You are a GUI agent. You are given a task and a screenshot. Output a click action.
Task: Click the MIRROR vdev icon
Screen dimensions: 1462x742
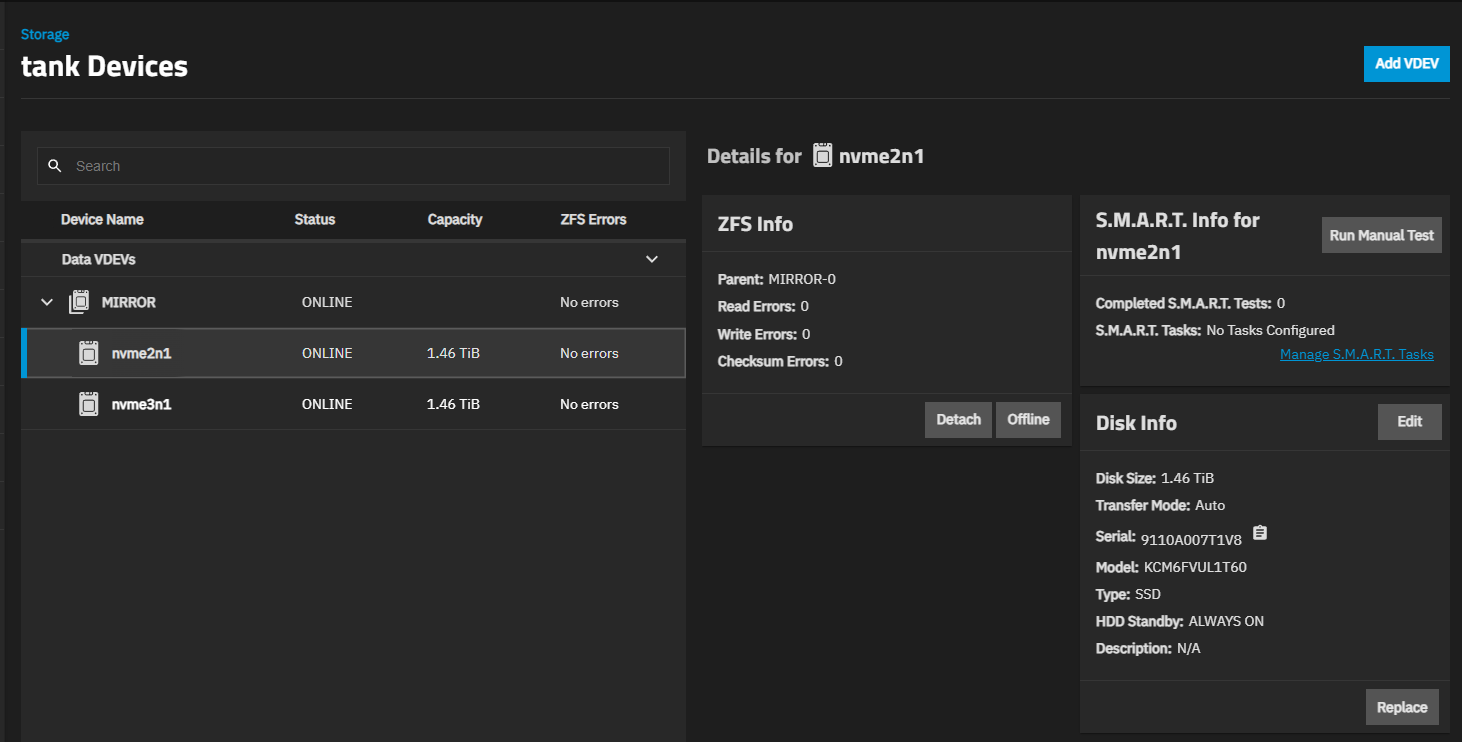[x=79, y=302]
